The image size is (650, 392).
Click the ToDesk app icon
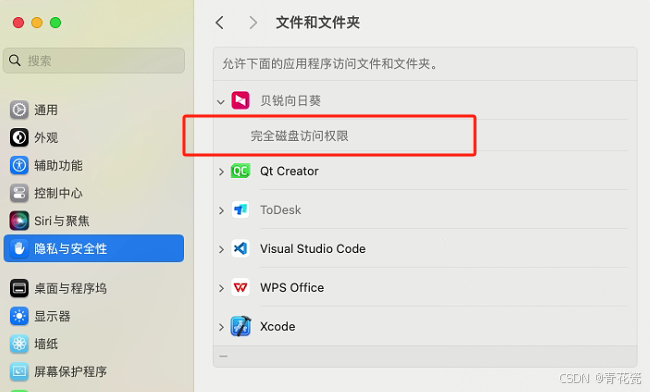click(240, 210)
